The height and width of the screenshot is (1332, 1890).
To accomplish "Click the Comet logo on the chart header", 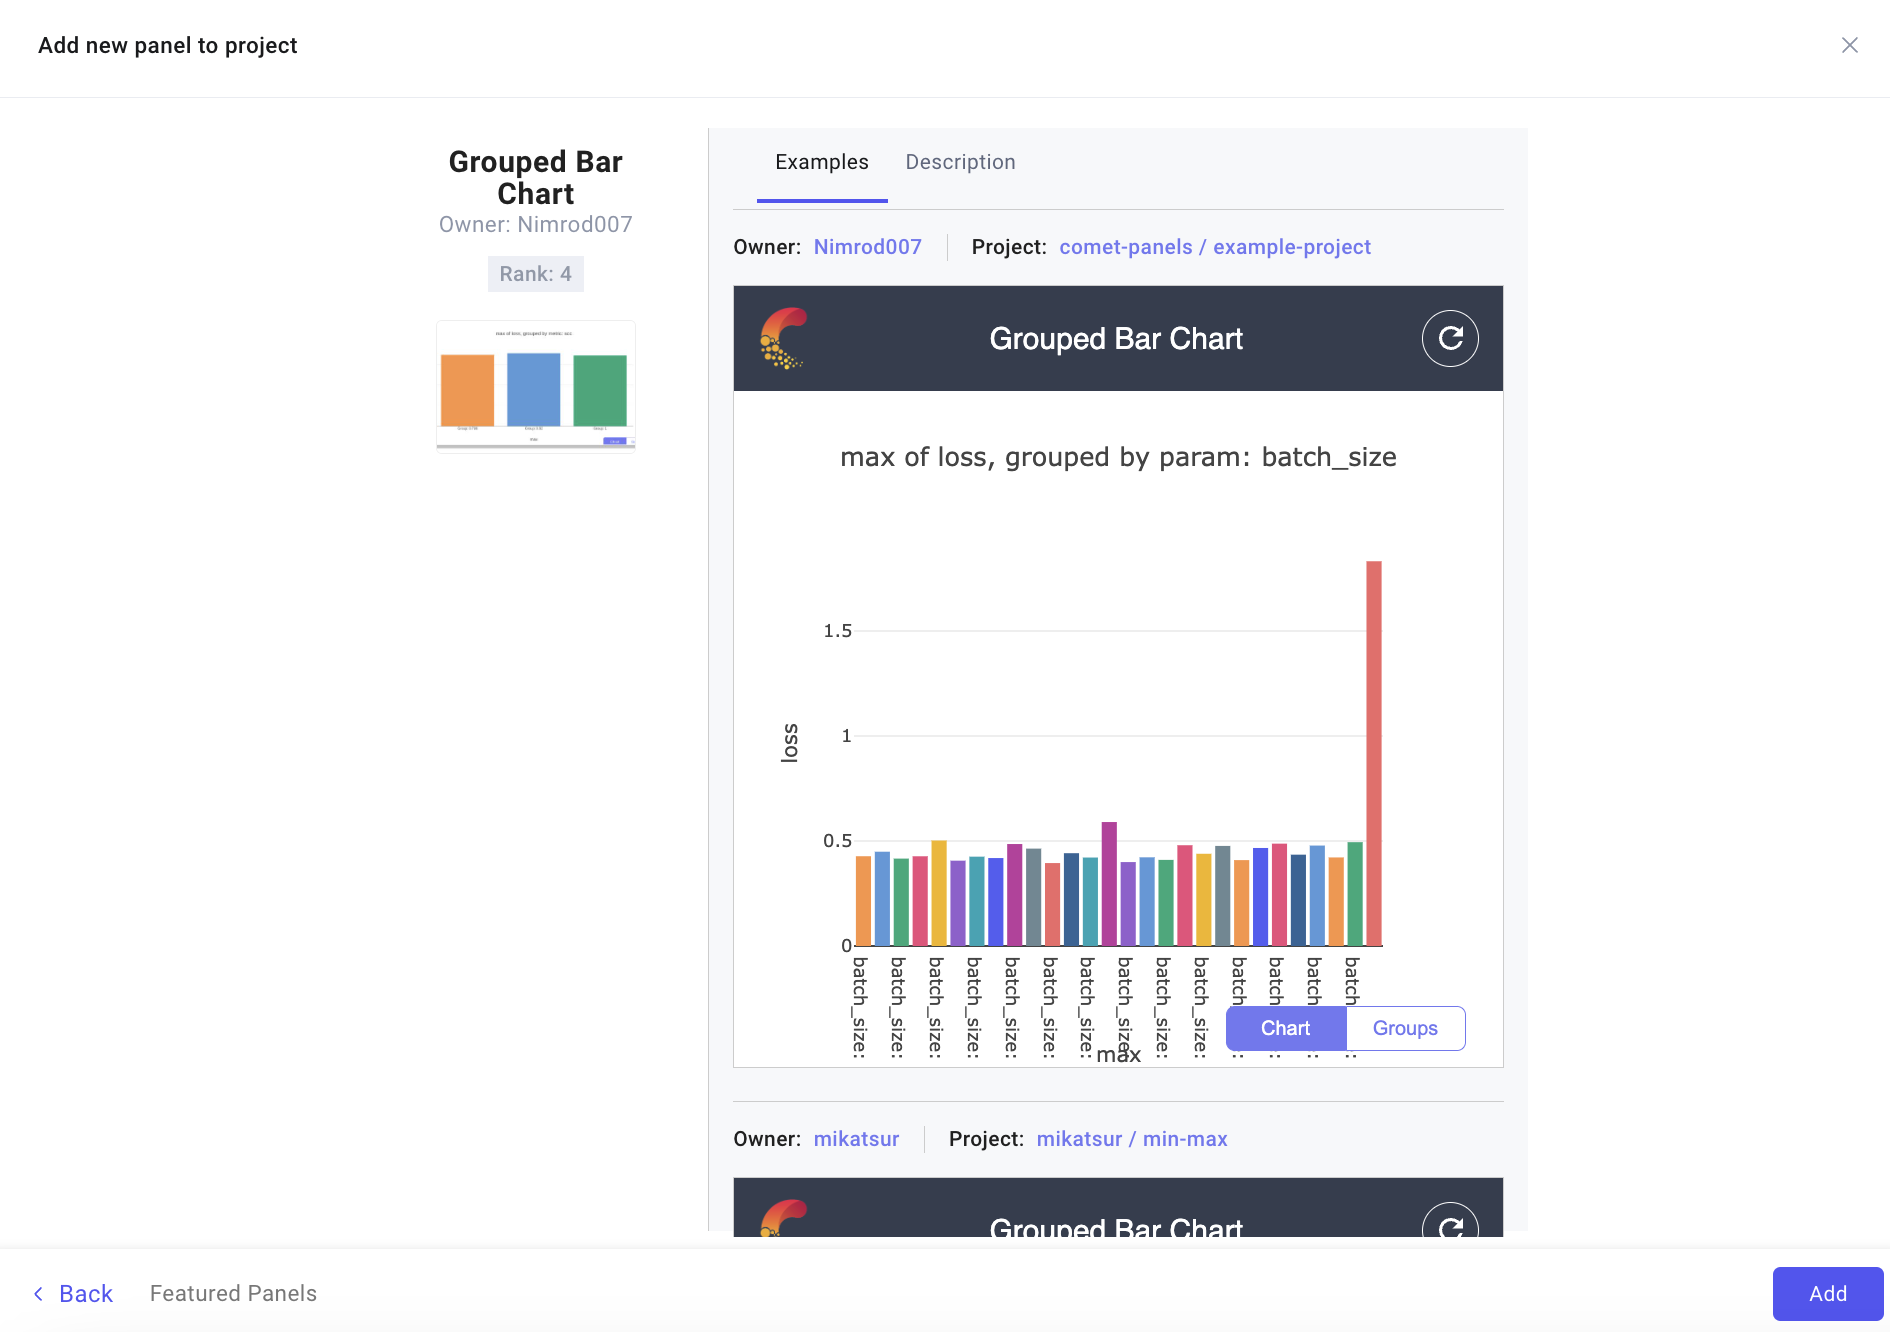I will click(783, 338).
